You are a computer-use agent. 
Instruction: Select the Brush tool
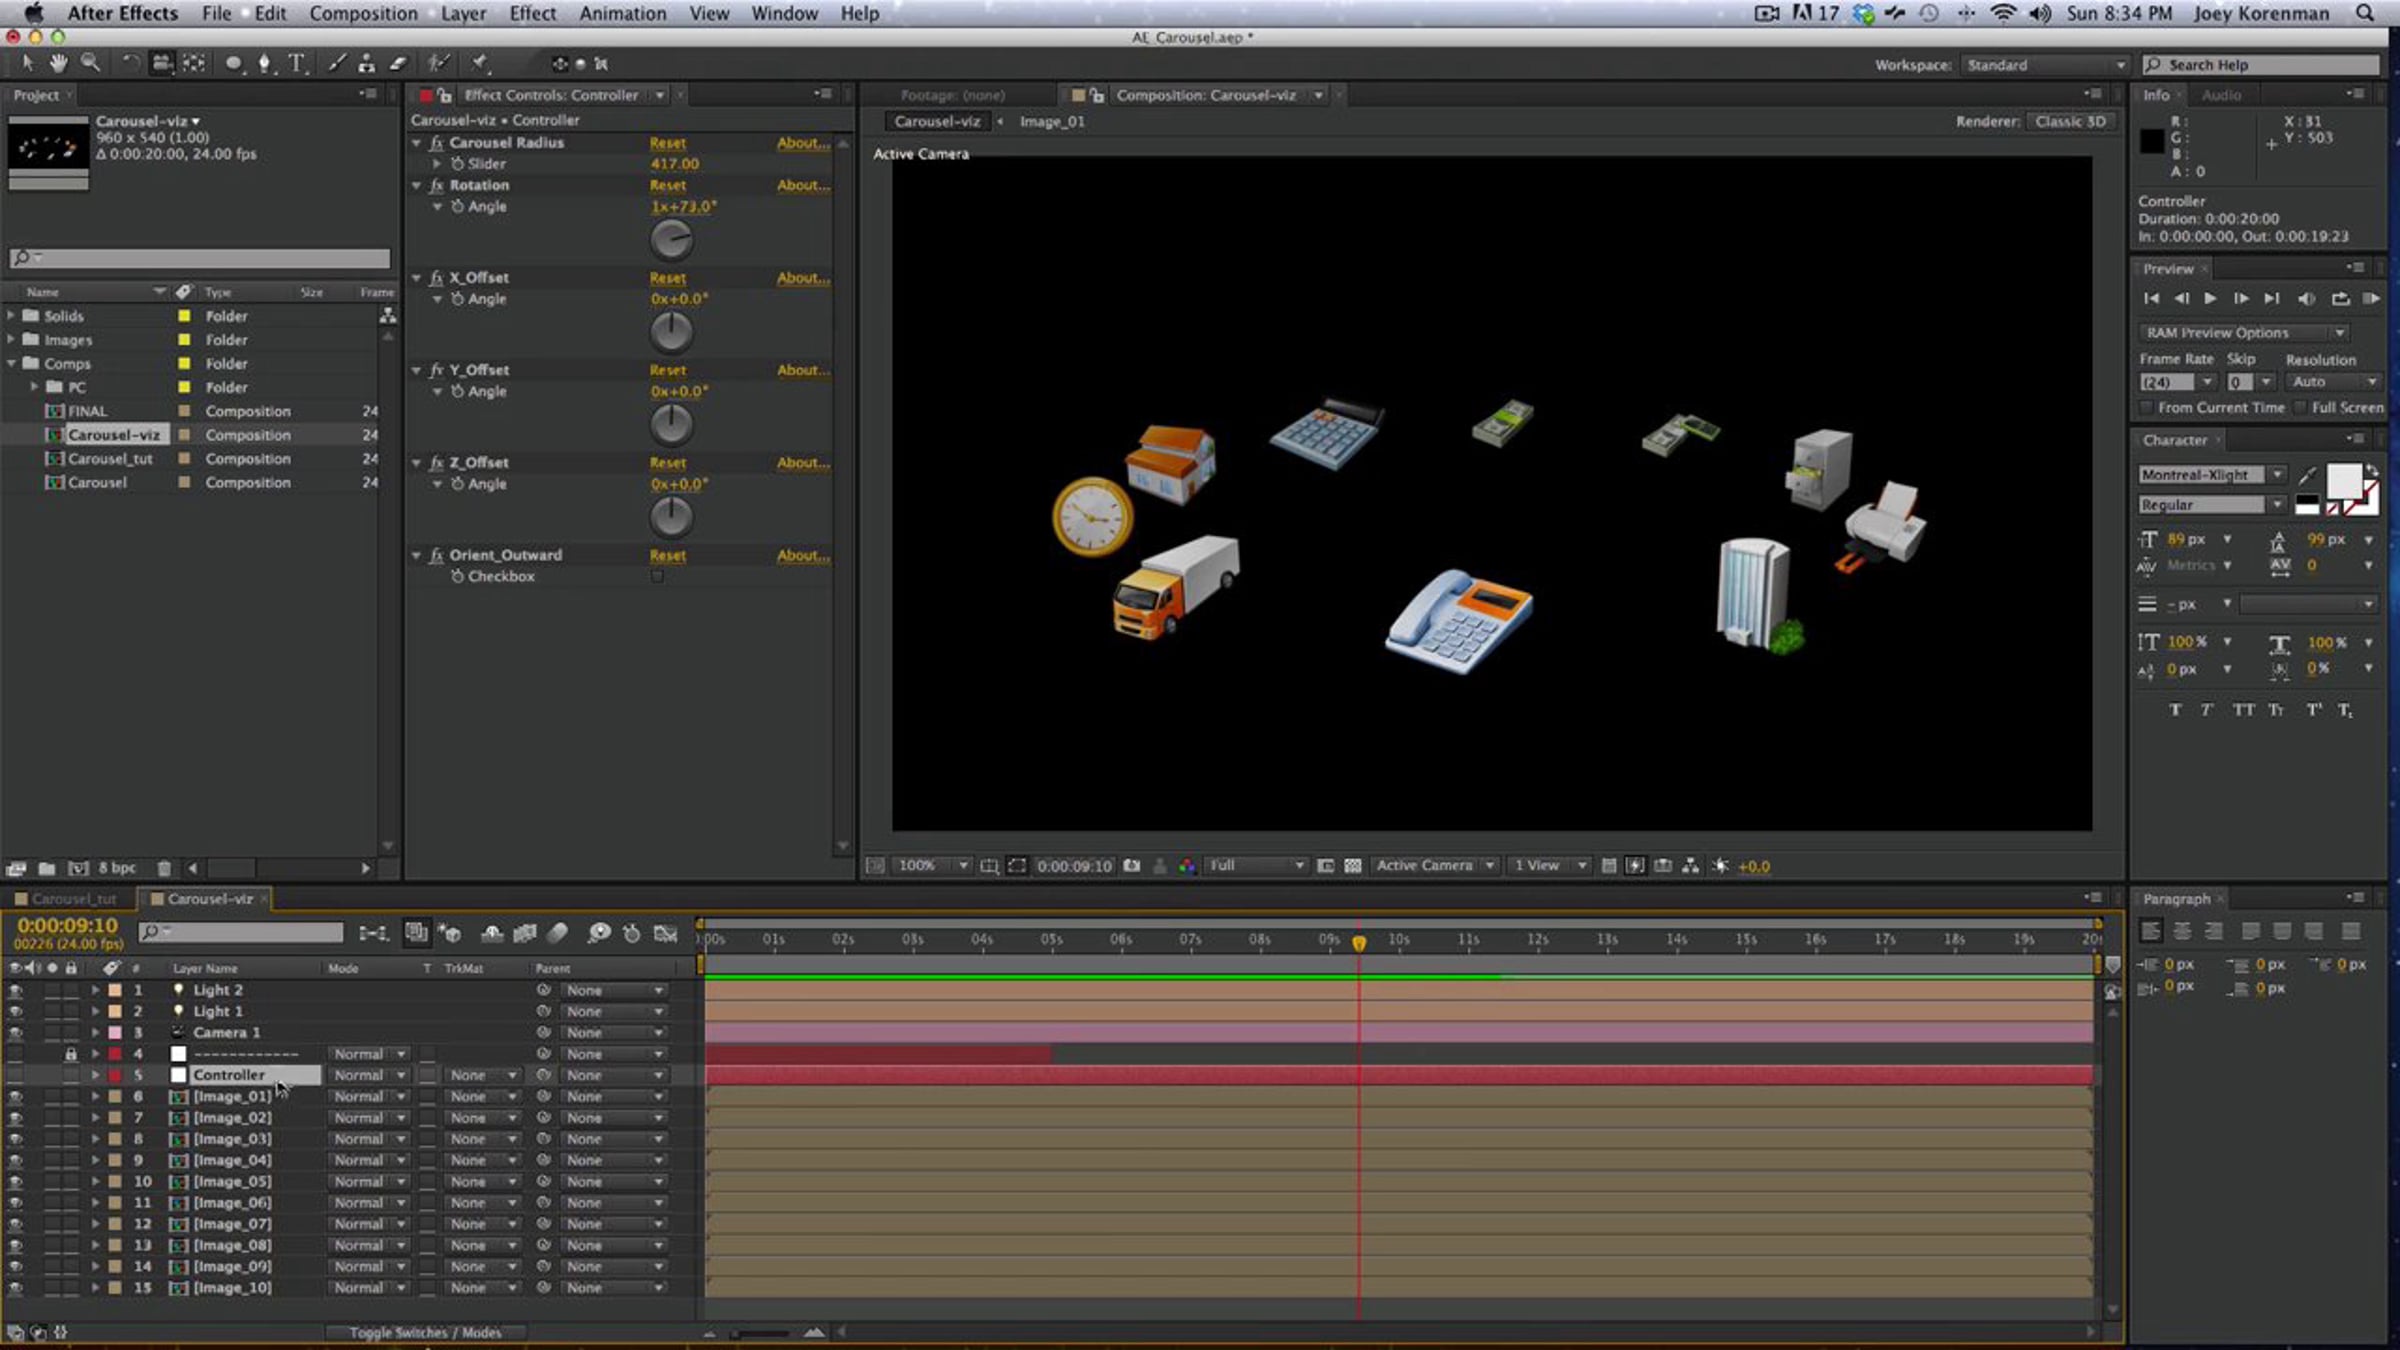click(337, 63)
